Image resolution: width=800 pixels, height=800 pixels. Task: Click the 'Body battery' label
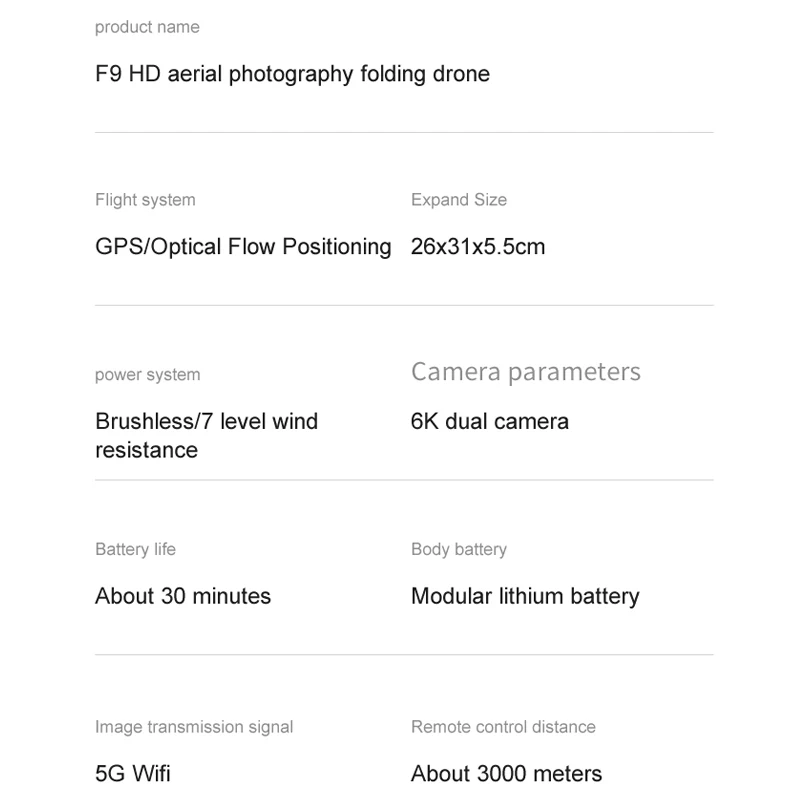[x=459, y=549]
